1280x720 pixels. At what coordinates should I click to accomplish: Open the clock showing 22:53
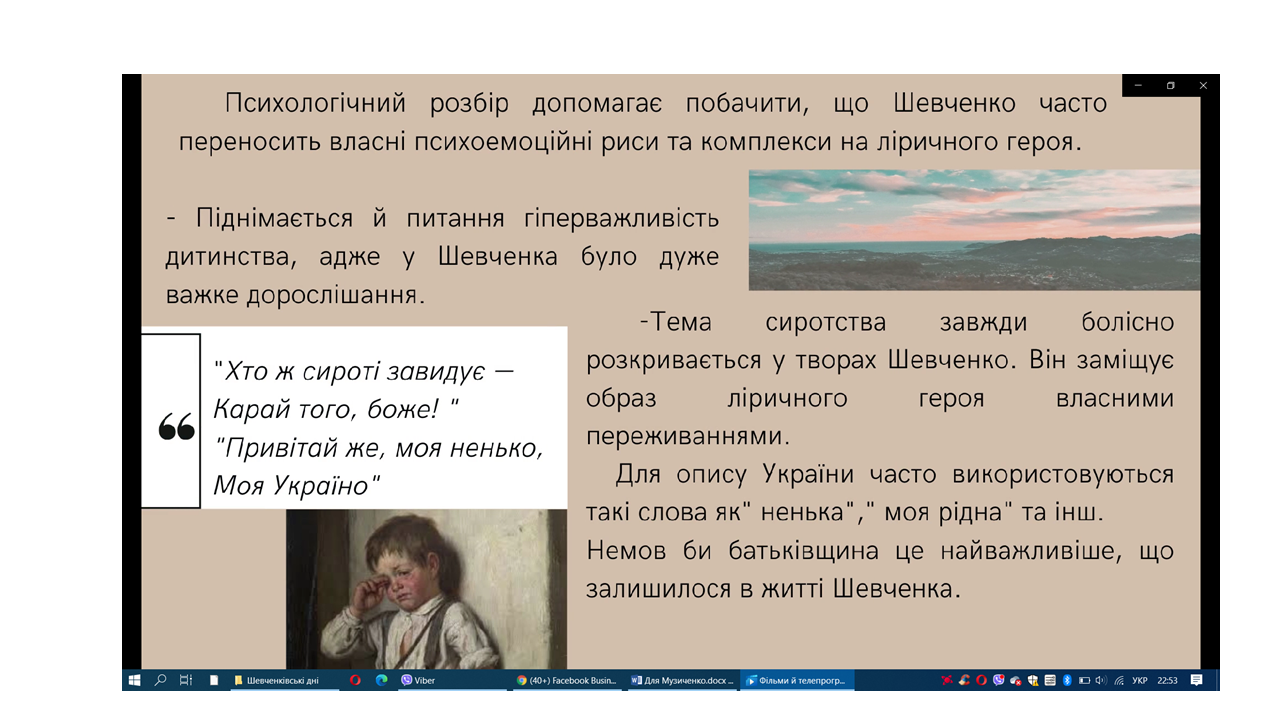(1167, 680)
